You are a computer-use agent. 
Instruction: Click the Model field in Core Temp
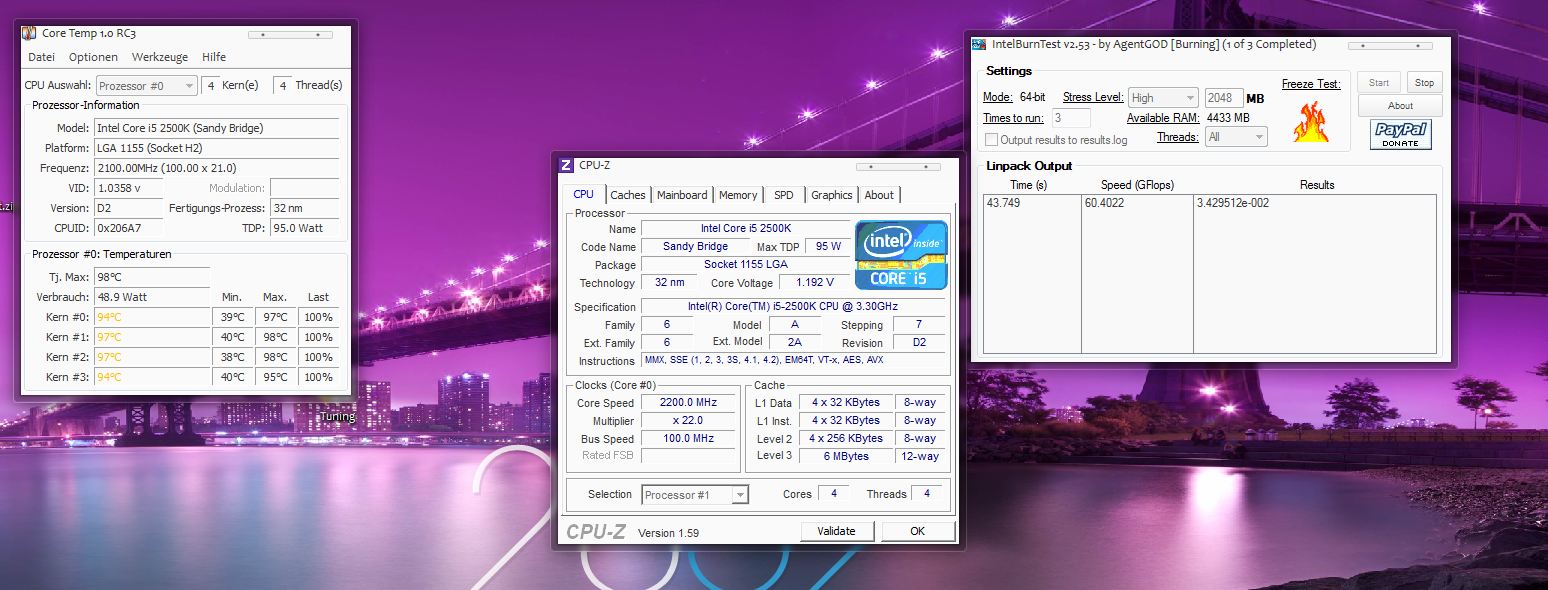click(x=217, y=128)
